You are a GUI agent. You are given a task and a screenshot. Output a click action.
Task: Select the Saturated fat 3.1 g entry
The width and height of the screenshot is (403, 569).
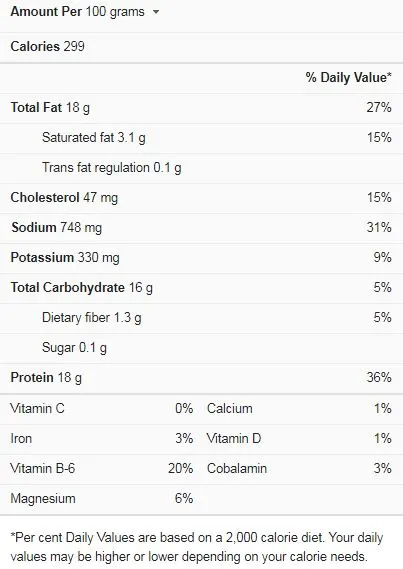pyautogui.click(x=94, y=138)
